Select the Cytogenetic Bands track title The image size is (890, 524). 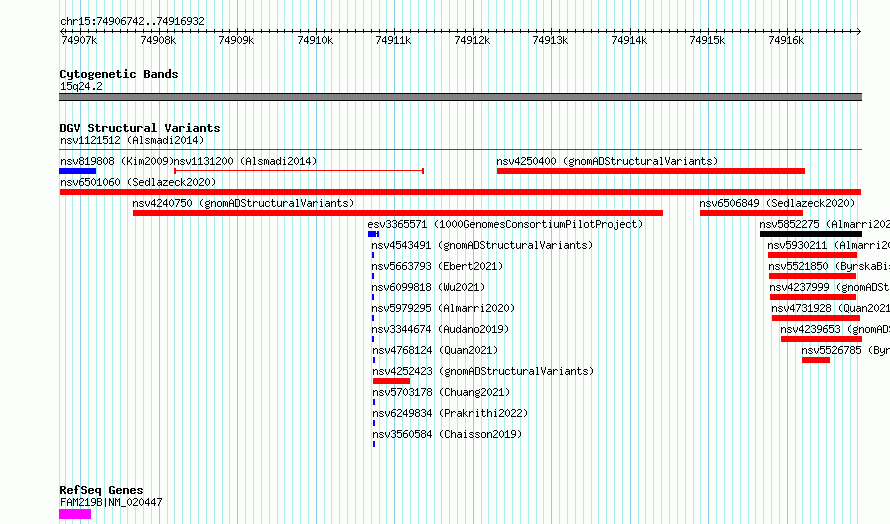(x=119, y=74)
